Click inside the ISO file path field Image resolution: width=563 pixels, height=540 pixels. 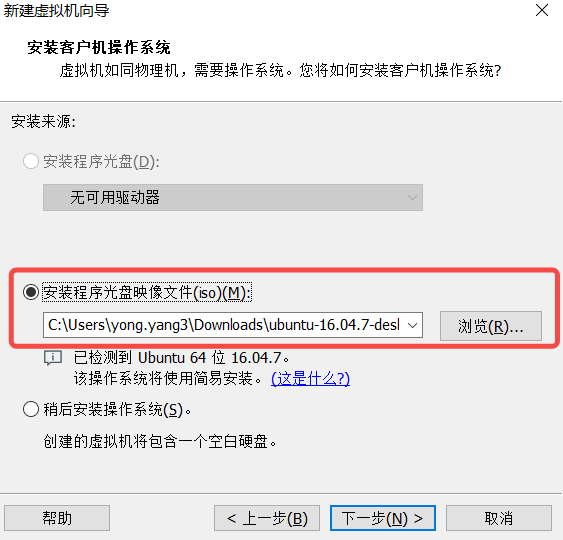tap(224, 325)
